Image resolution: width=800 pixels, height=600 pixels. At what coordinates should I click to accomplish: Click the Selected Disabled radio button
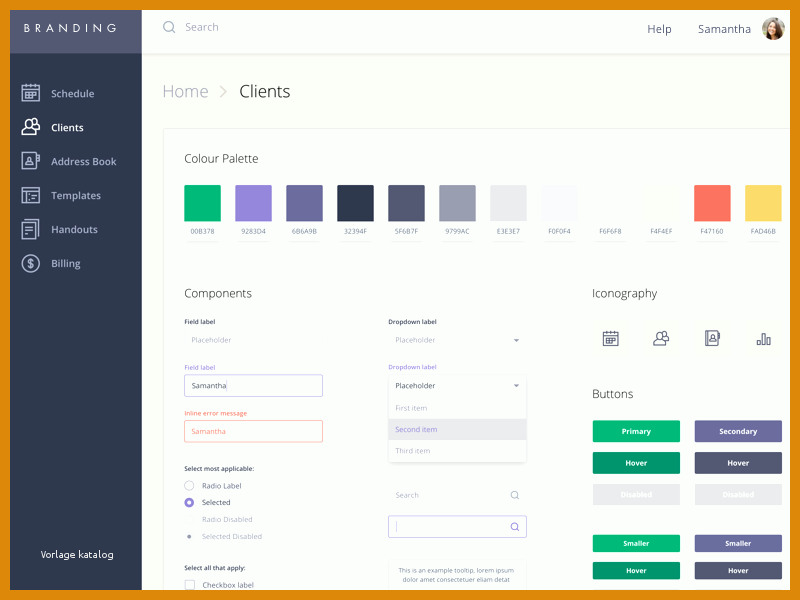[189, 536]
